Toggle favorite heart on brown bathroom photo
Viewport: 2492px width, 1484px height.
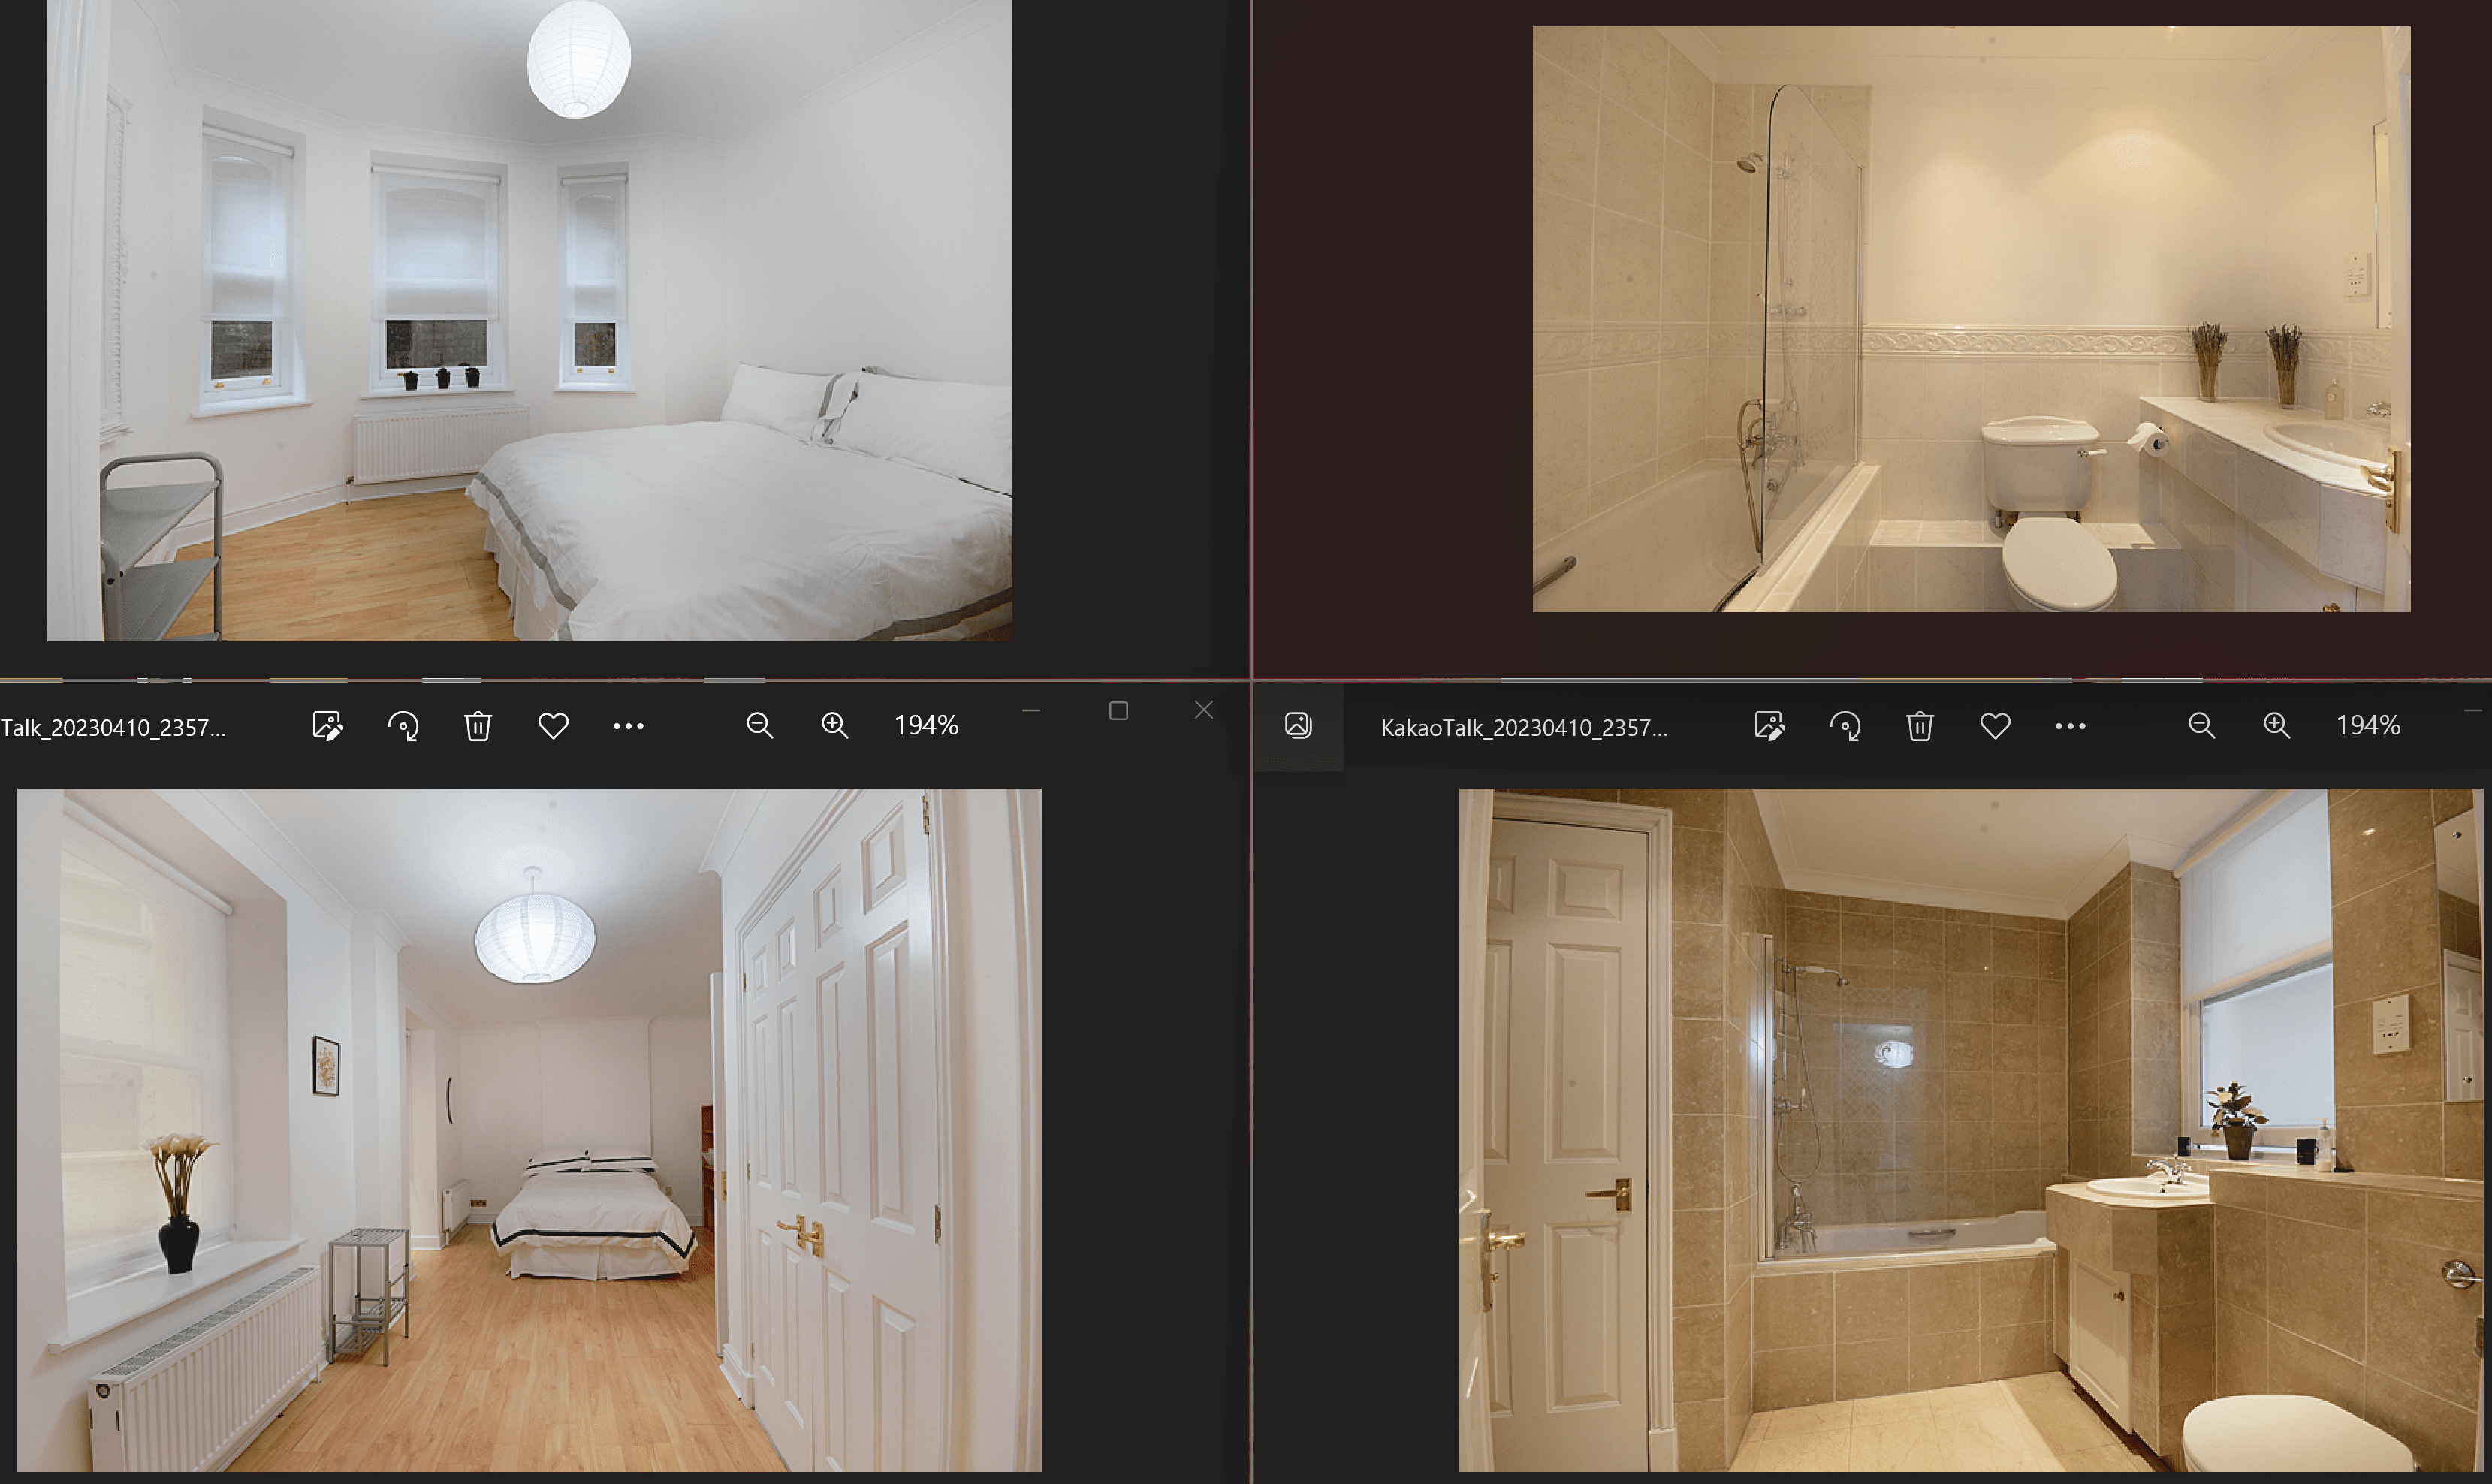[1995, 726]
